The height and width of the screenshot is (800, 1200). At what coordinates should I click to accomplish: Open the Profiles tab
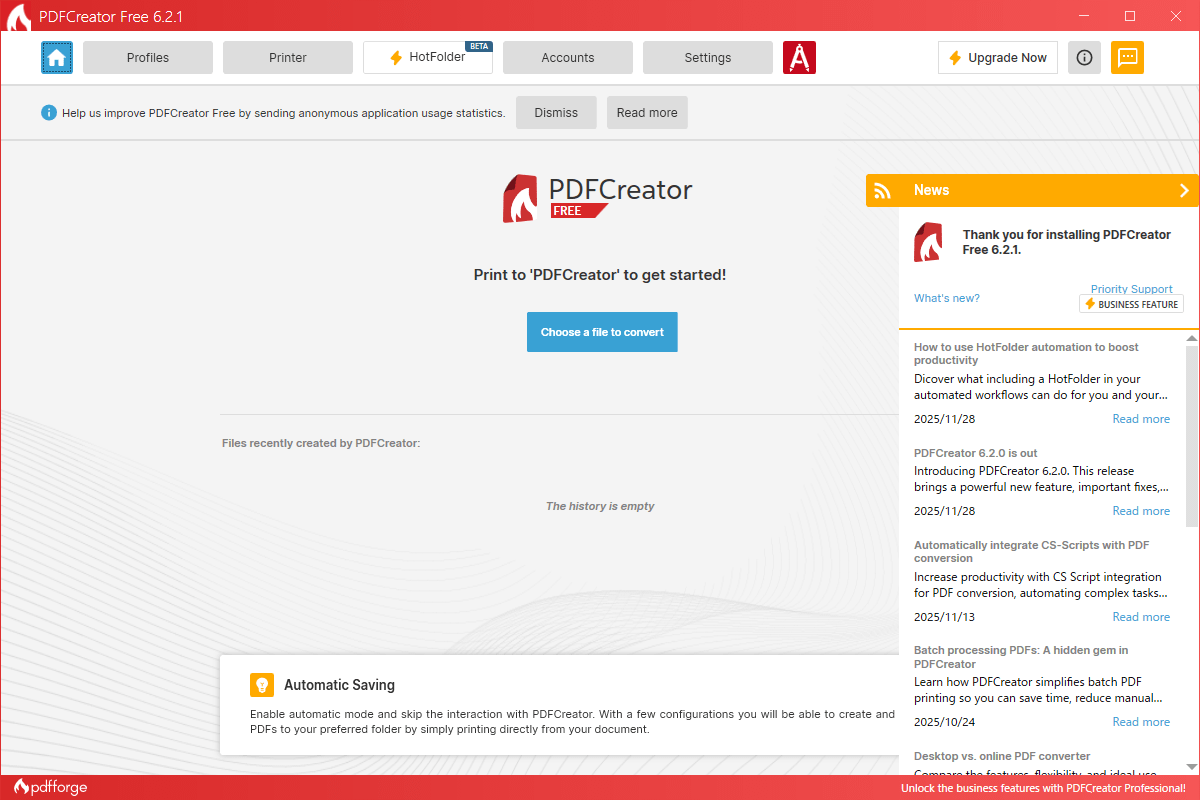(x=148, y=58)
